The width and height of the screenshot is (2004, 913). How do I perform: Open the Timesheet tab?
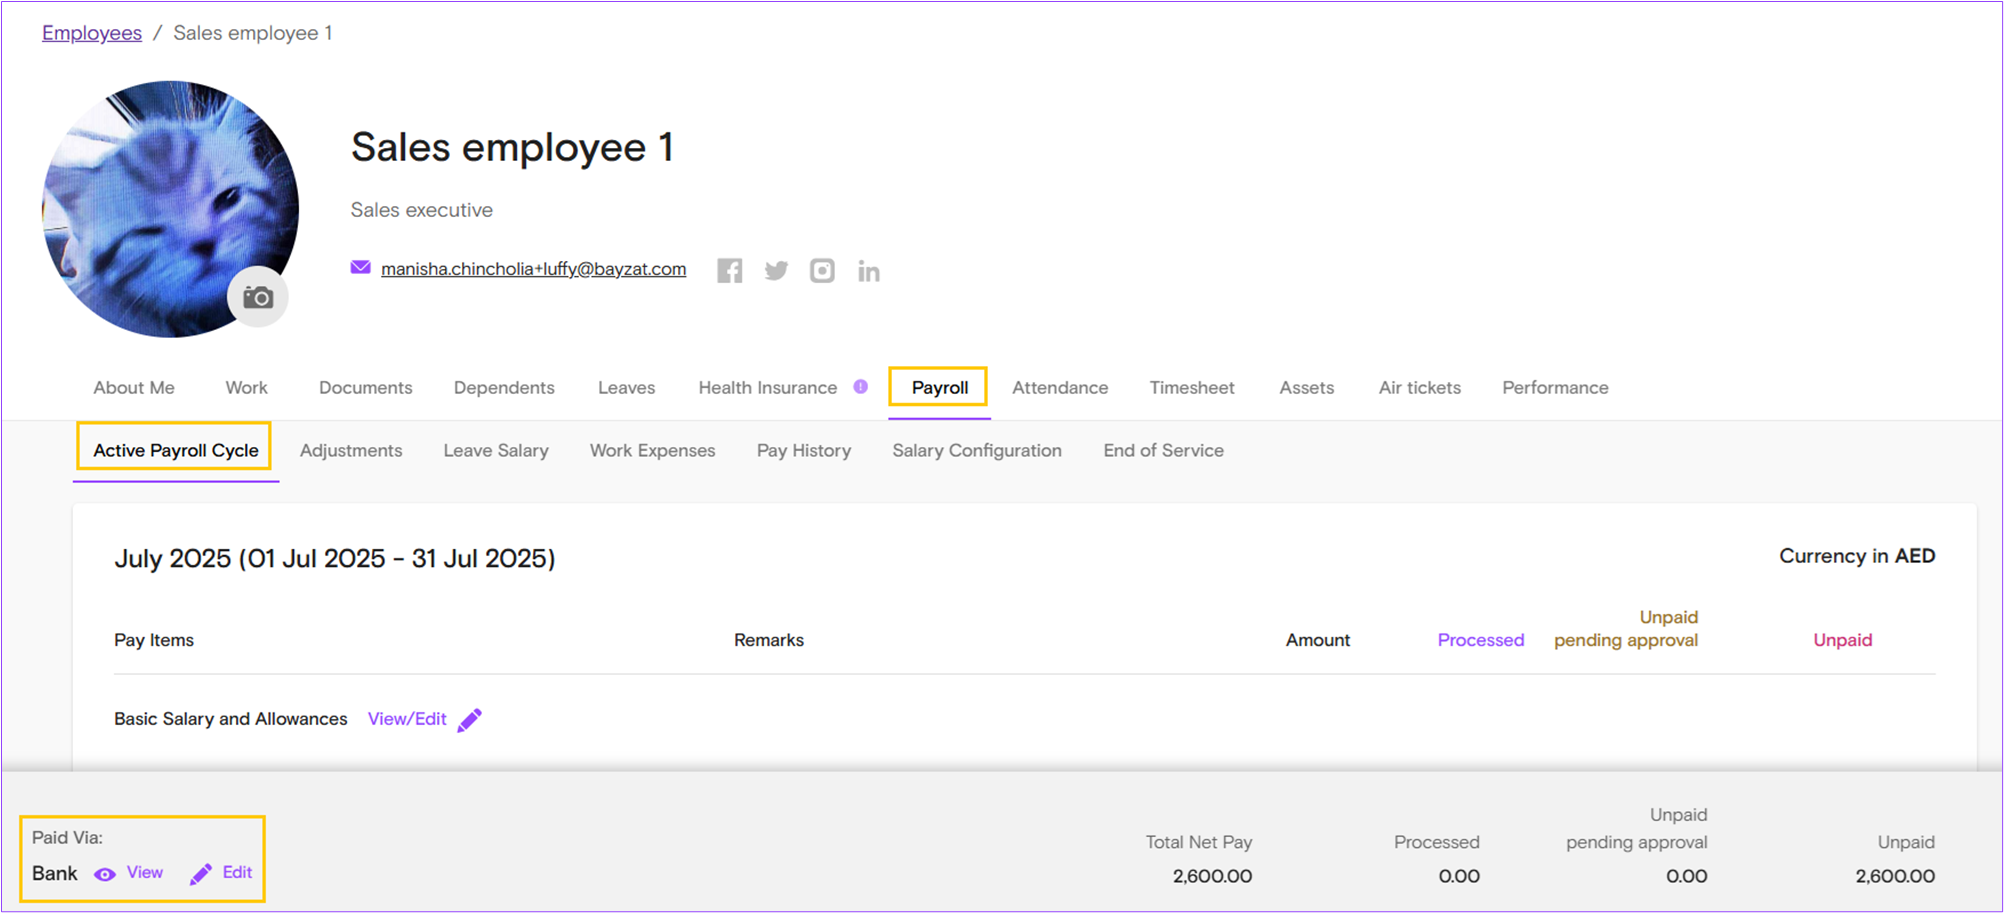[1192, 387]
